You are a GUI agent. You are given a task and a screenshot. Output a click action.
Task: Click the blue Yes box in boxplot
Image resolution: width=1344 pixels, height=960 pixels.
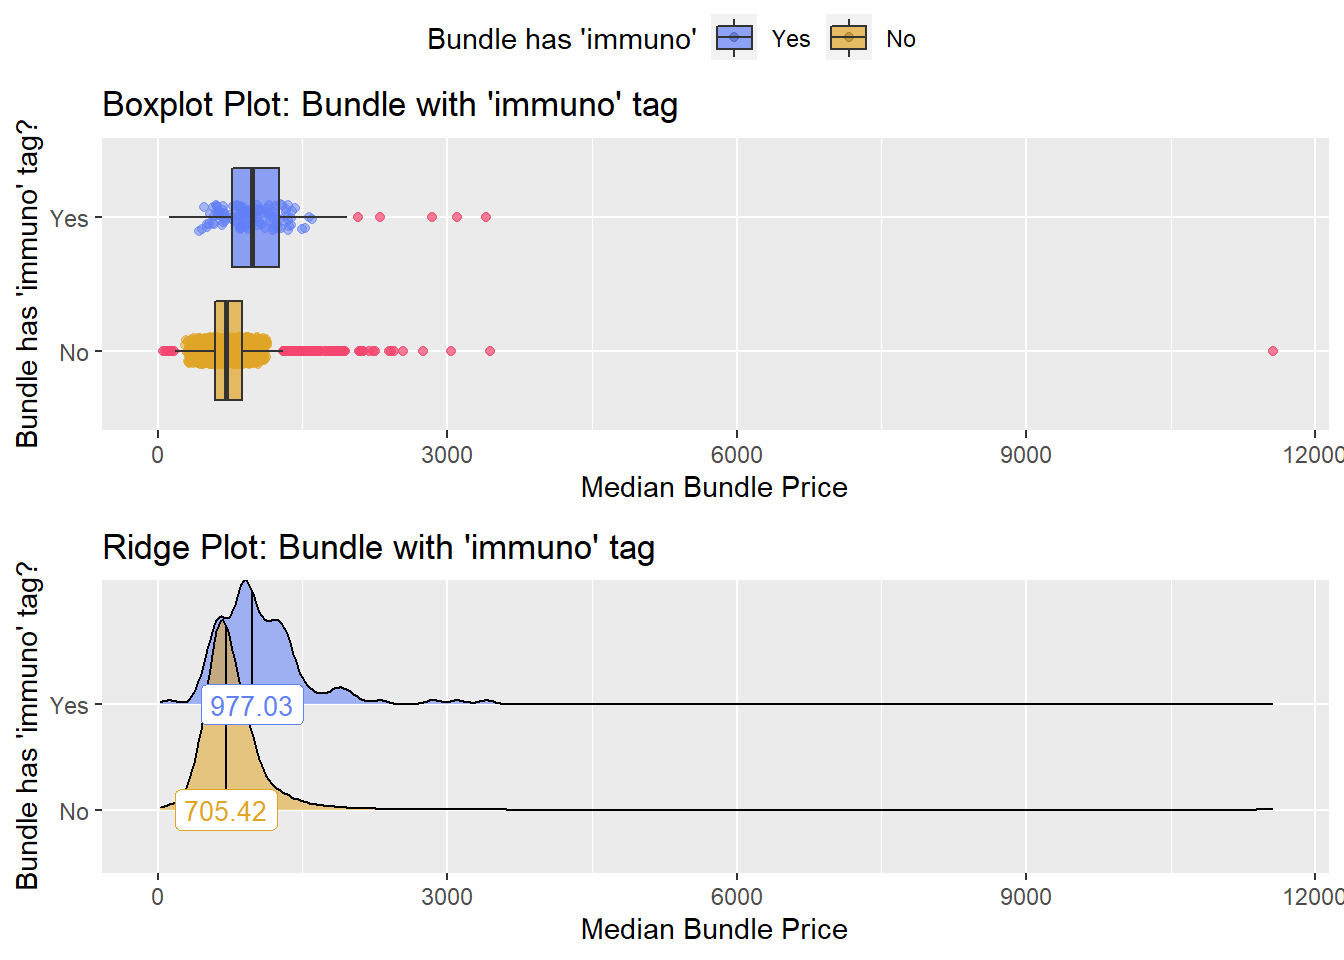tap(255, 217)
